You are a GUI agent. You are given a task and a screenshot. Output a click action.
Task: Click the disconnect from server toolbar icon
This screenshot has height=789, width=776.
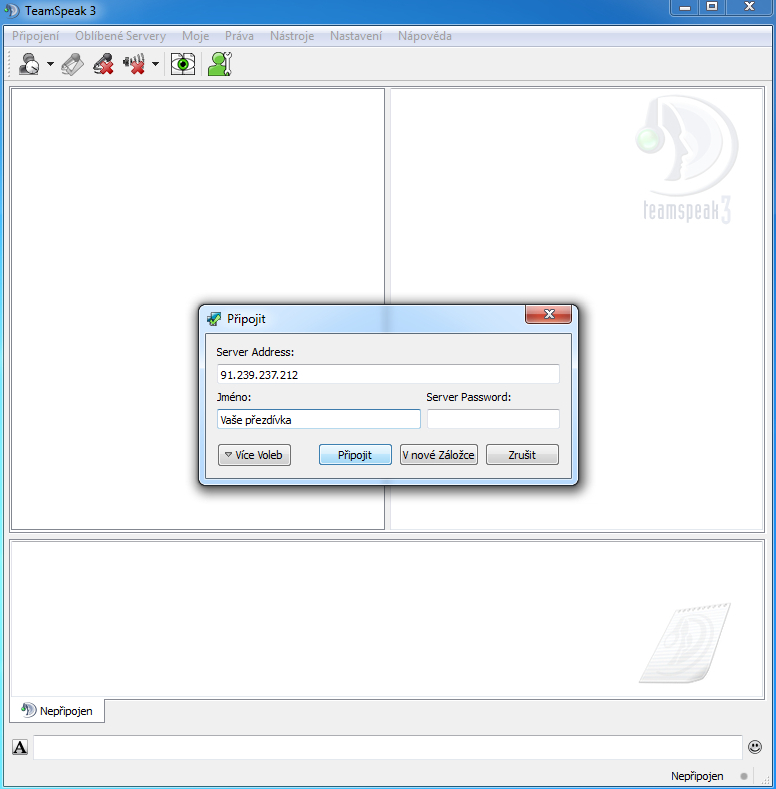click(73, 65)
